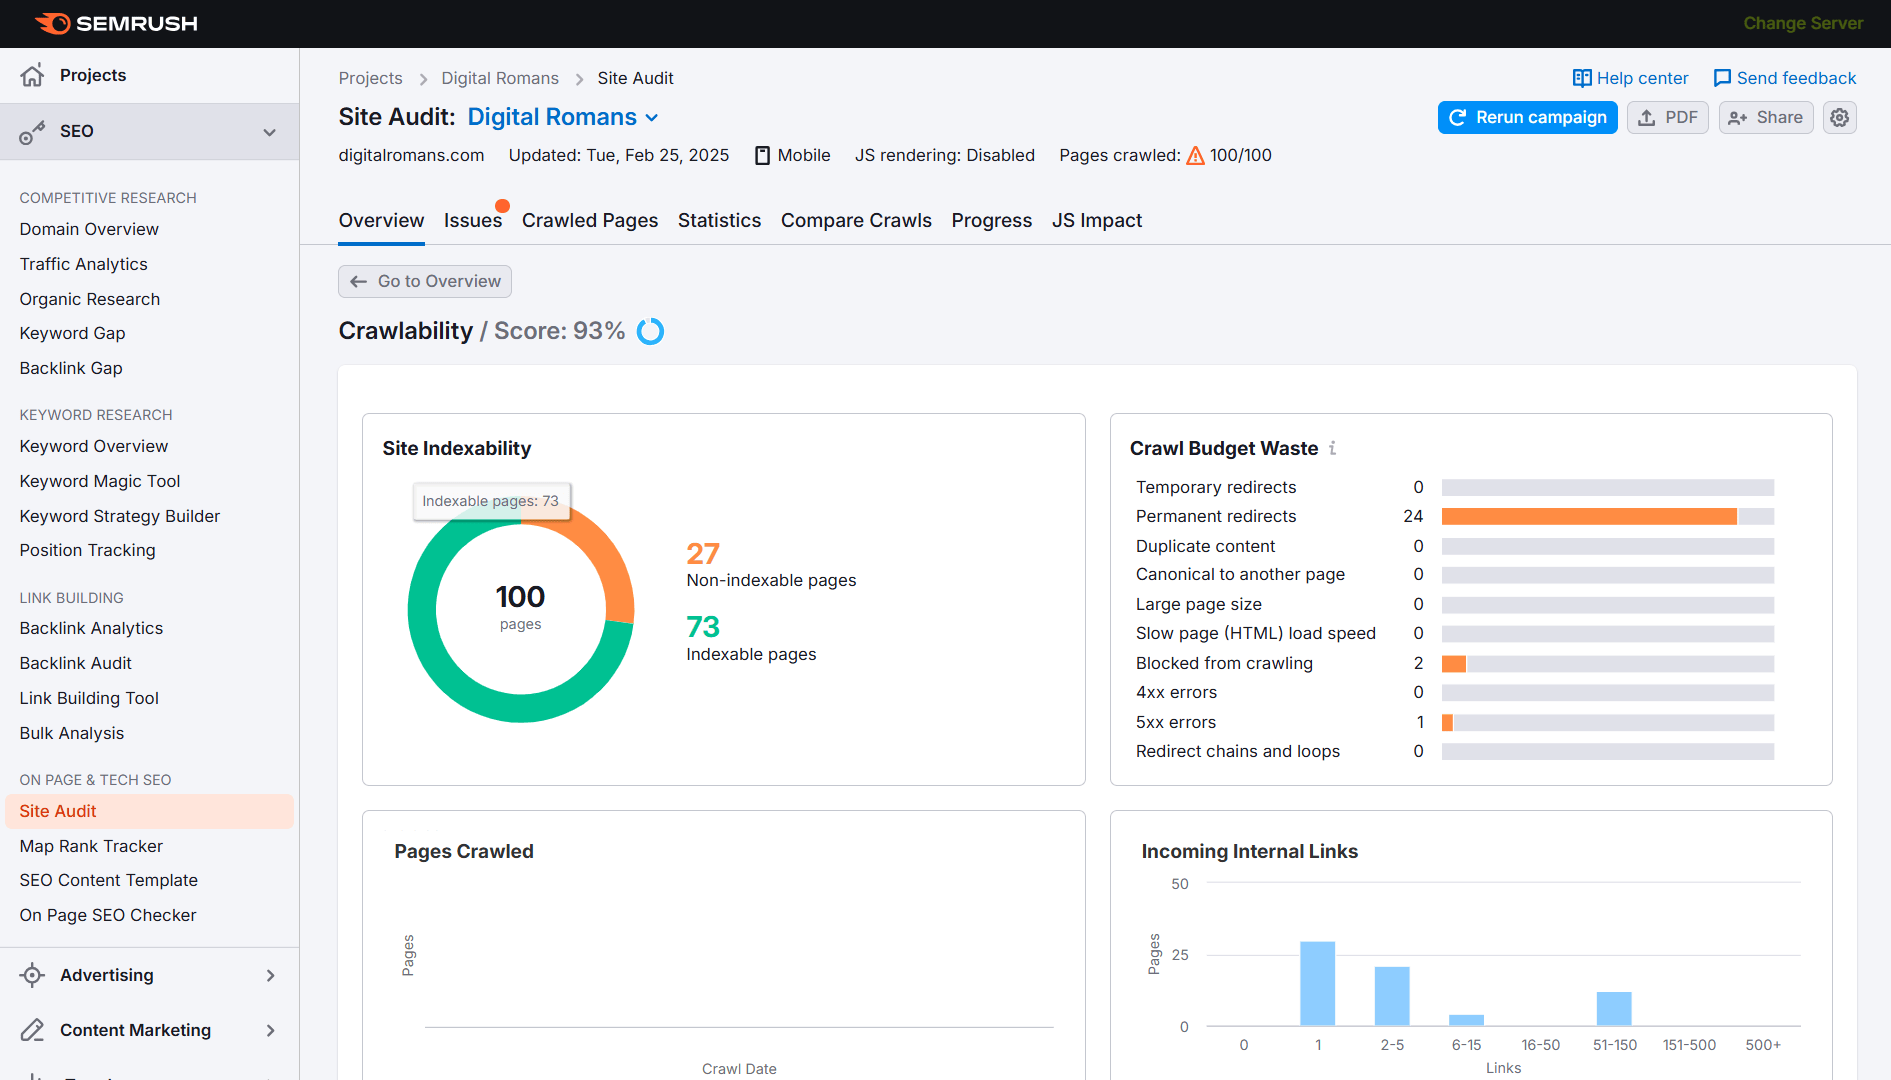This screenshot has width=1891, height=1080.
Task: Collapse the SEO section chevron
Action: coord(269,132)
